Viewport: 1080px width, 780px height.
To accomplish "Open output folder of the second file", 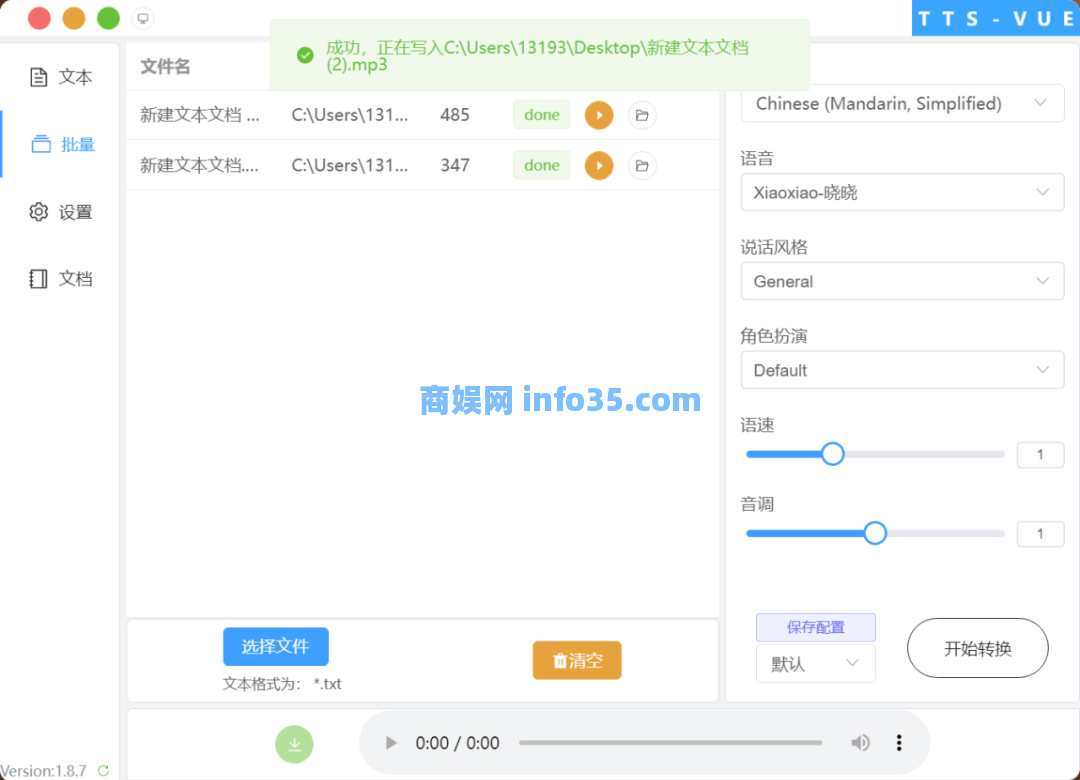I will (x=641, y=165).
